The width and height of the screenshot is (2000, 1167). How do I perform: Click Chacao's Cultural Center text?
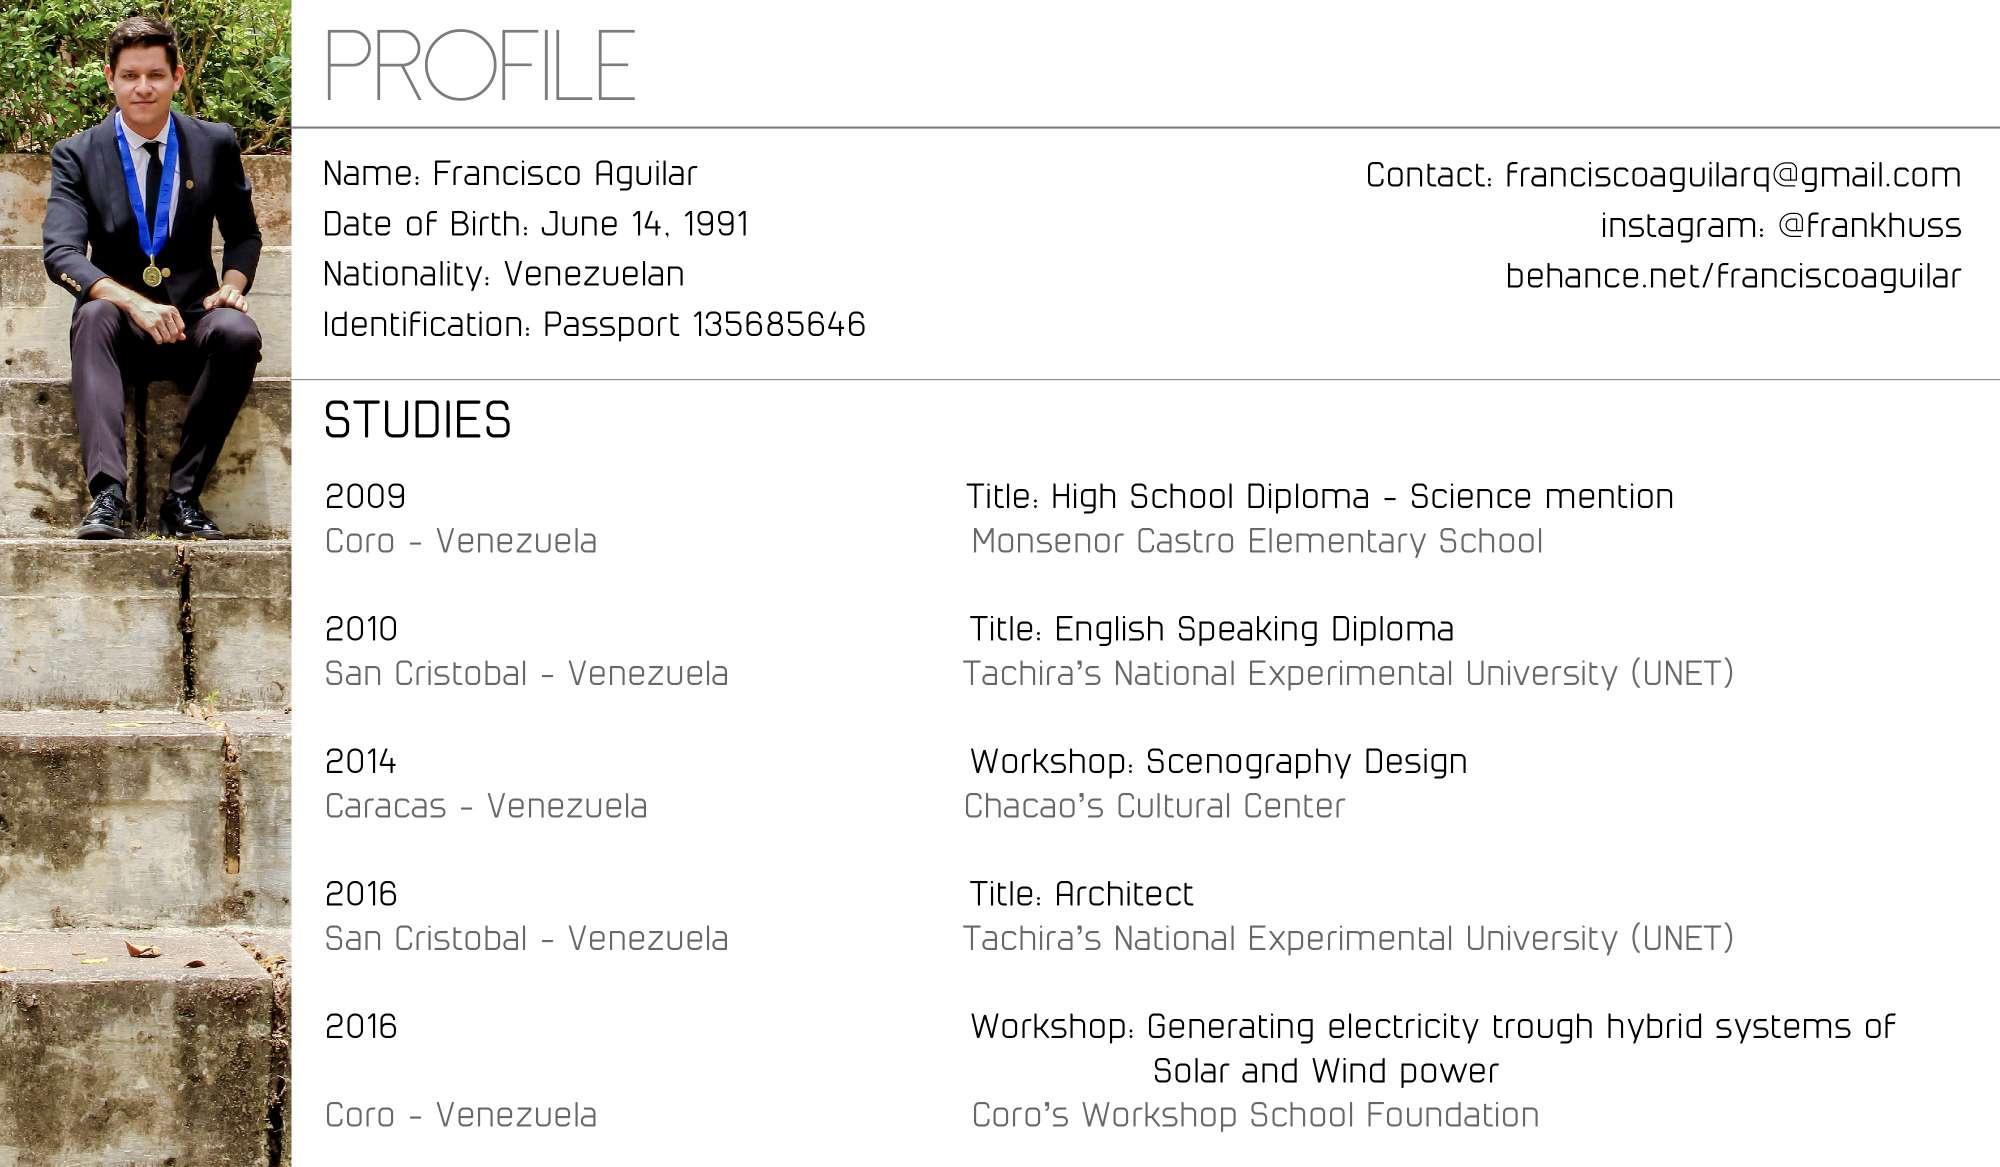point(1154,806)
